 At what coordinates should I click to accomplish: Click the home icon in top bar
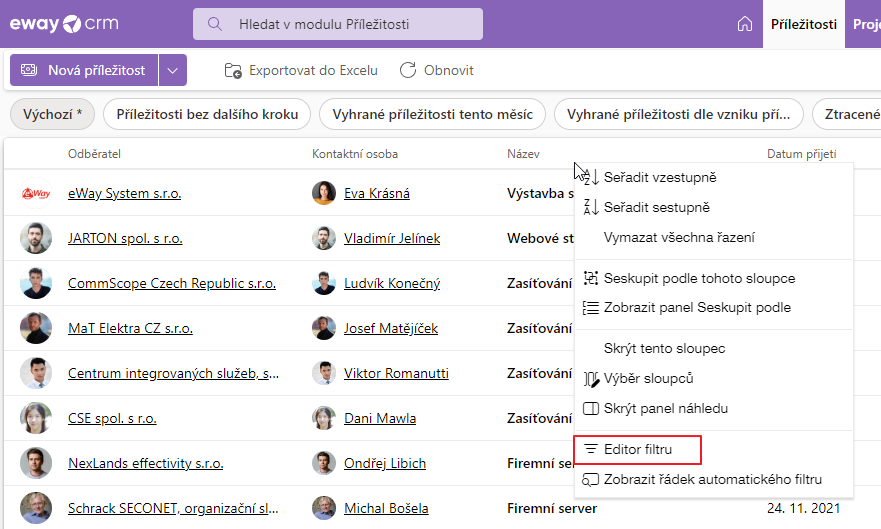point(744,24)
